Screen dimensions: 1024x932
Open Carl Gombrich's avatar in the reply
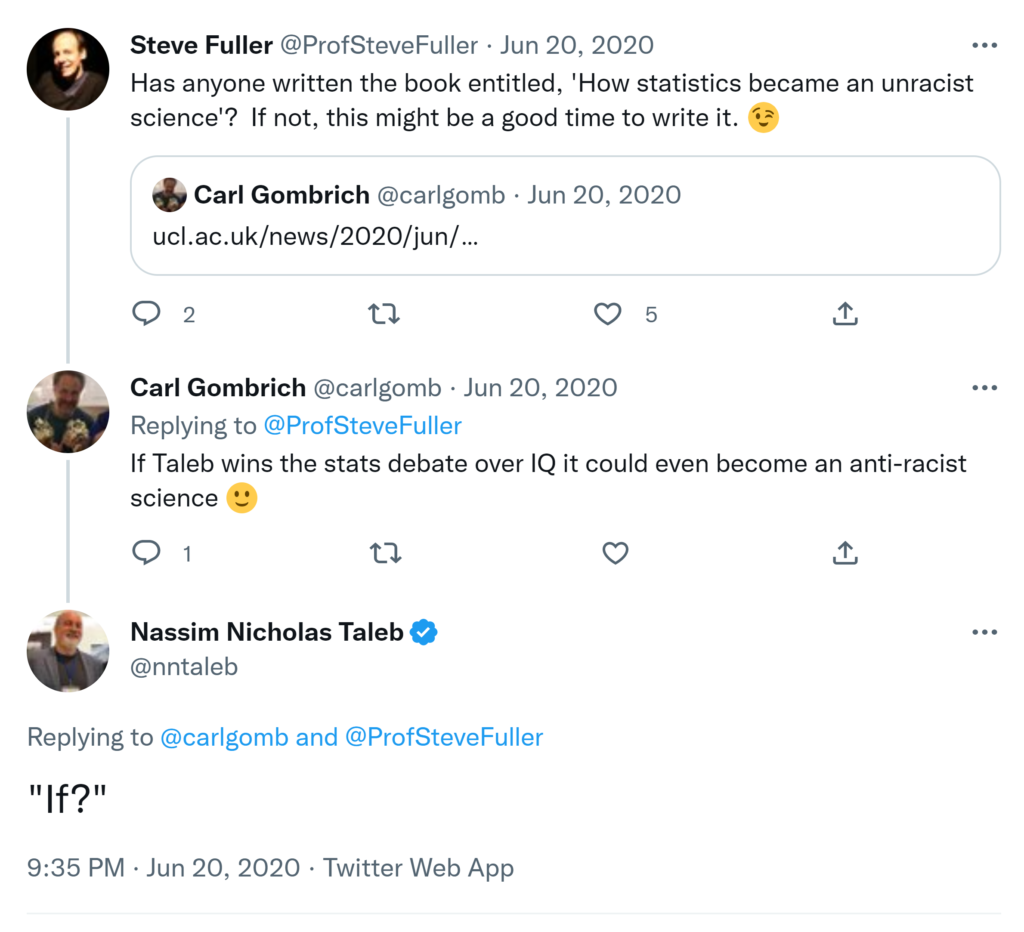[x=67, y=411]
